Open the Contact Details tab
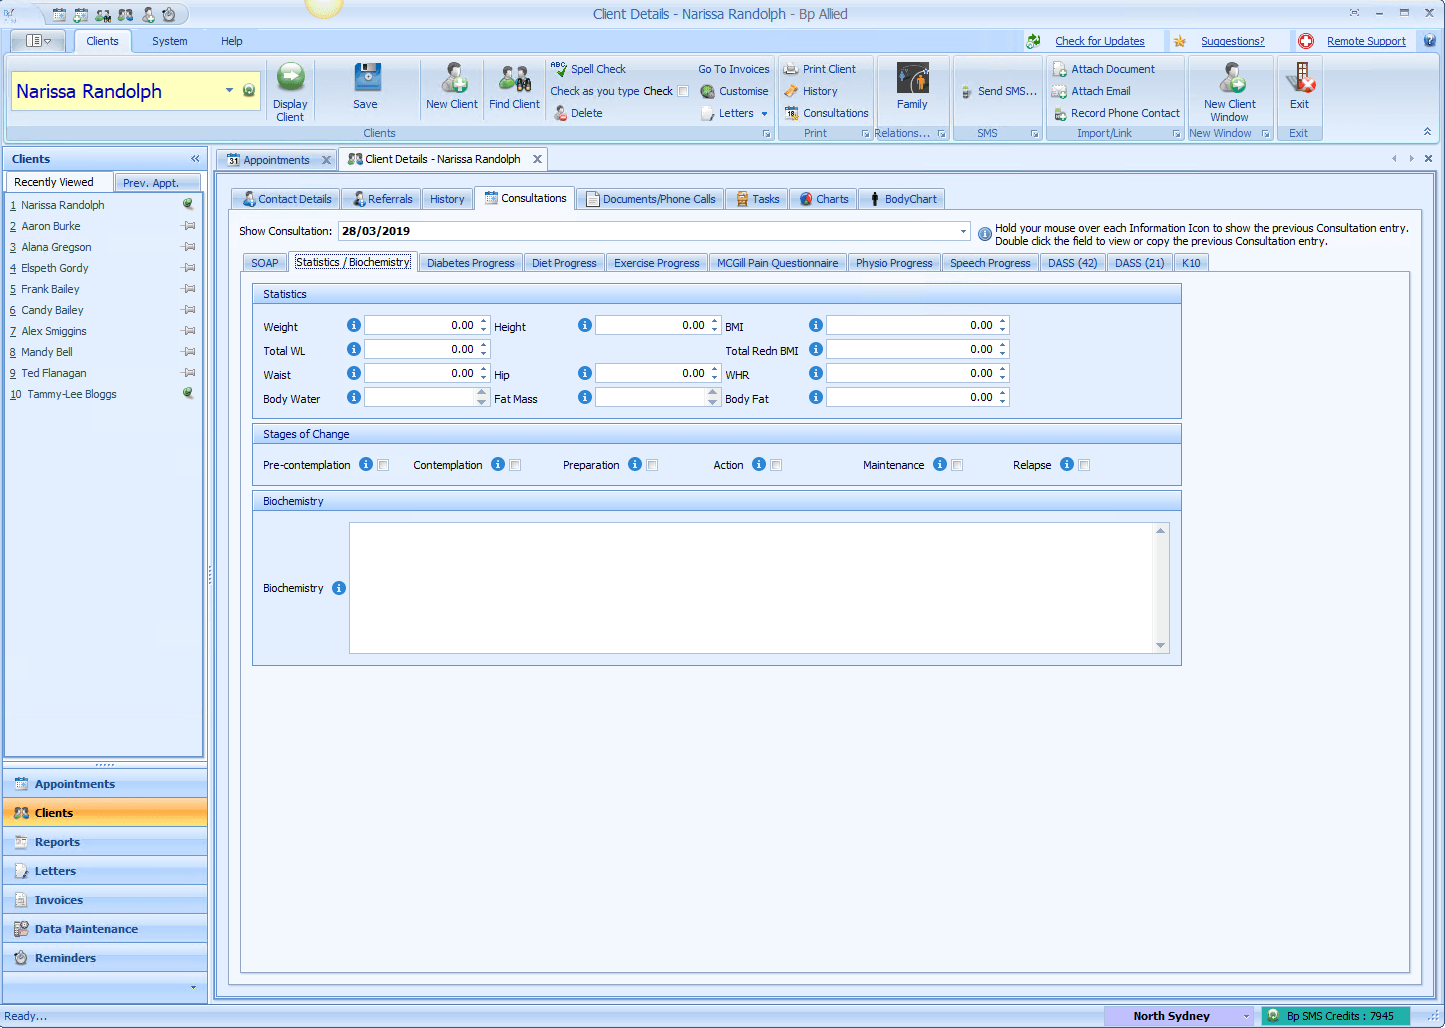 pyautogui.click(x=286, y=199)
